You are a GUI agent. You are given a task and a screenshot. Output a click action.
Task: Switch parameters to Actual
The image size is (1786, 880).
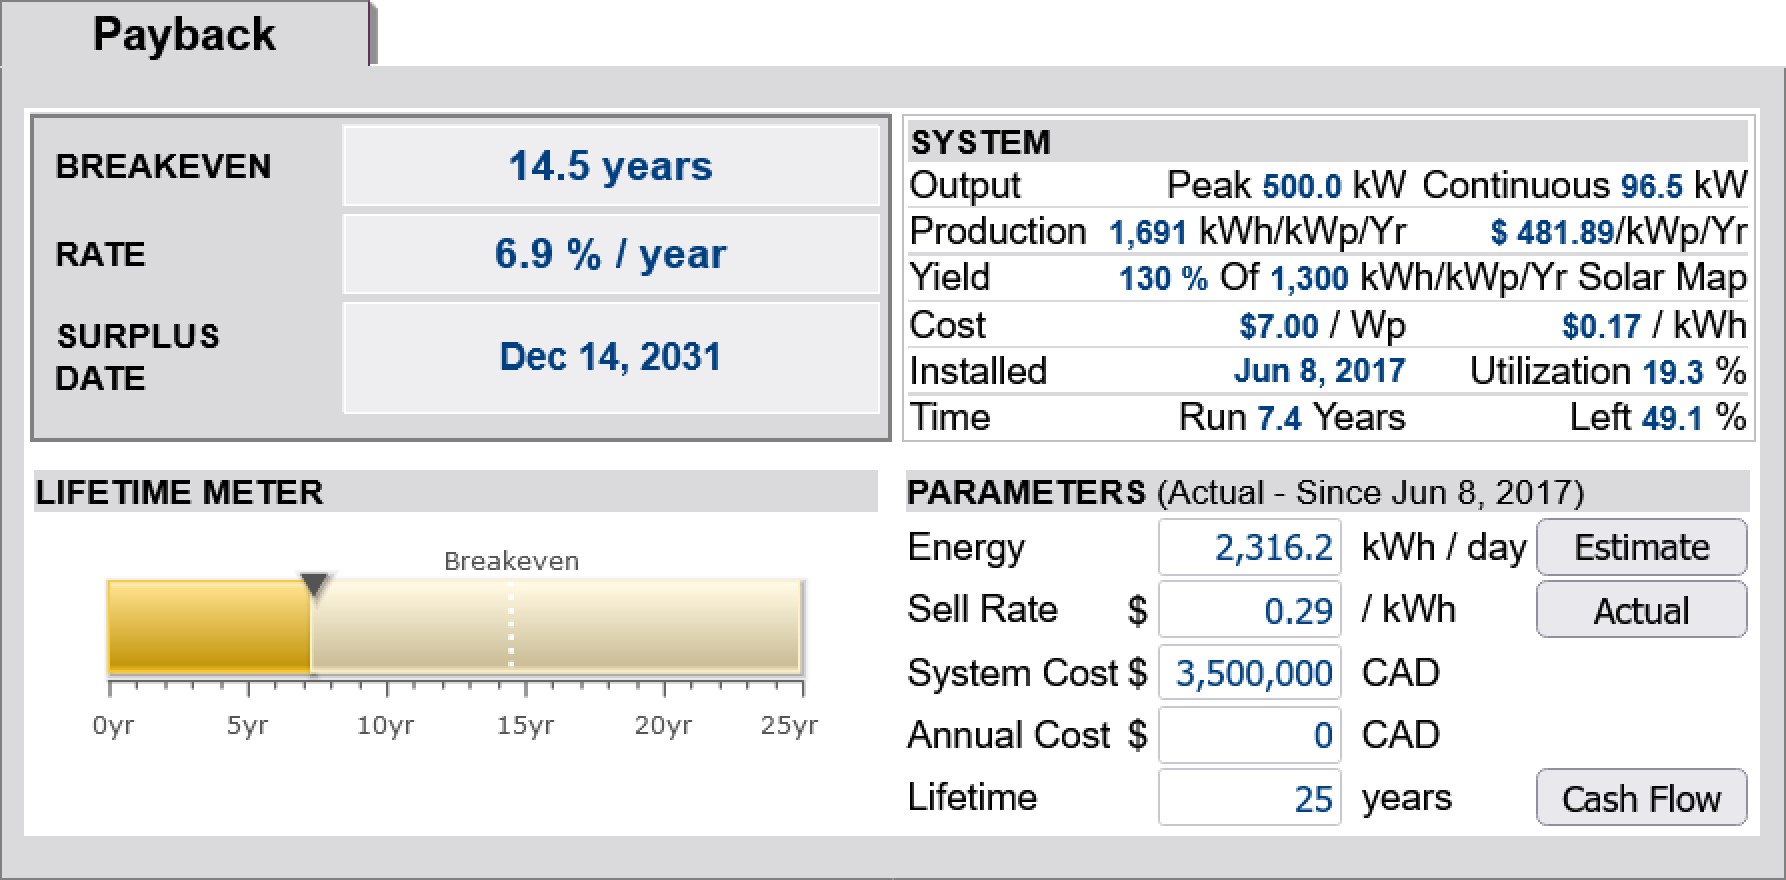pyautogui.click(x=1641, y=610)
